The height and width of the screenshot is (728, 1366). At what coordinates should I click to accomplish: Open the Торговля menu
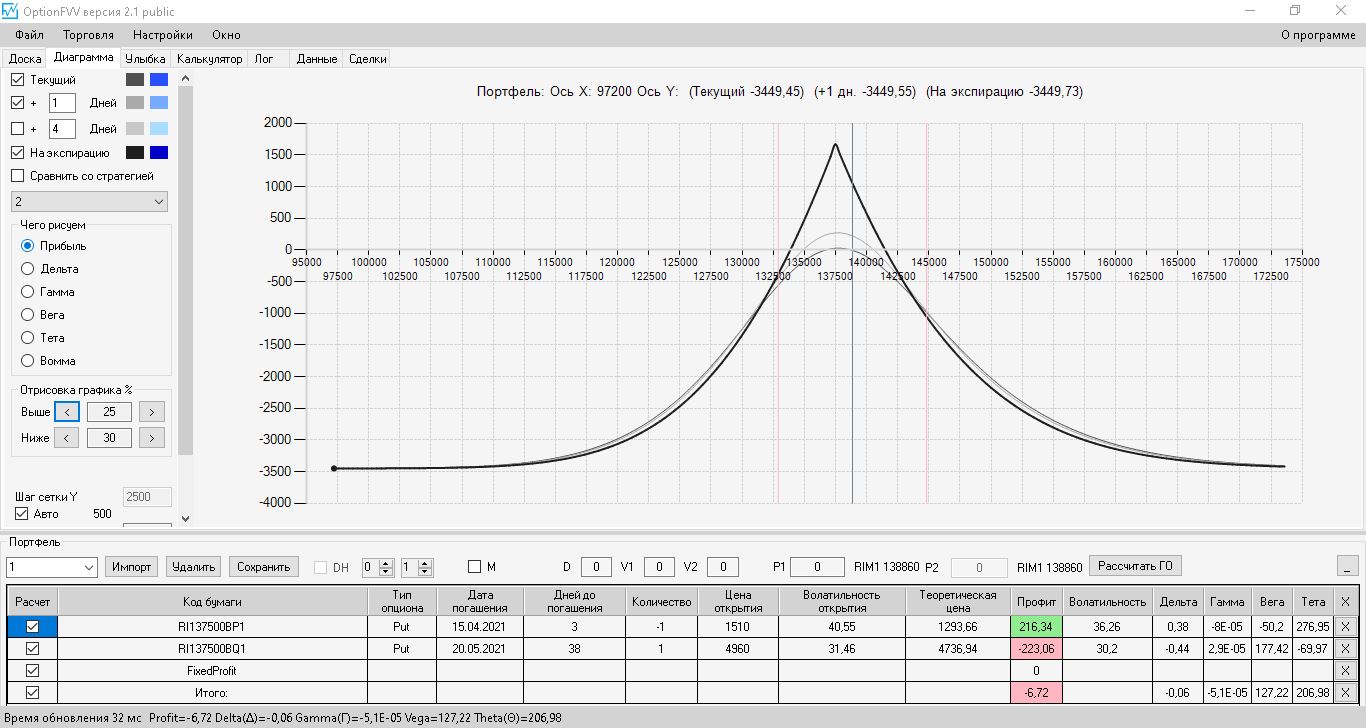(x=88, y=35)
